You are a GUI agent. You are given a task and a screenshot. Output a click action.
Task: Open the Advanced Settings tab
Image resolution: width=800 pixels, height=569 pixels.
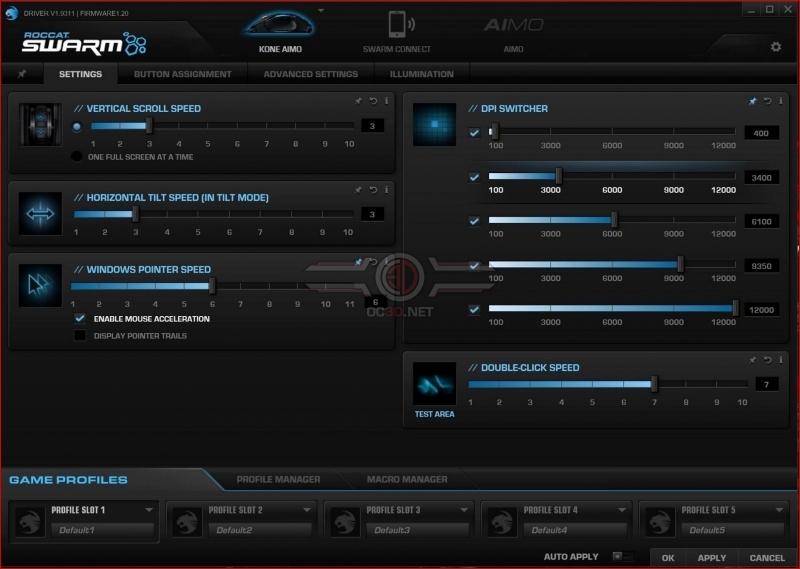pos(311,74)
